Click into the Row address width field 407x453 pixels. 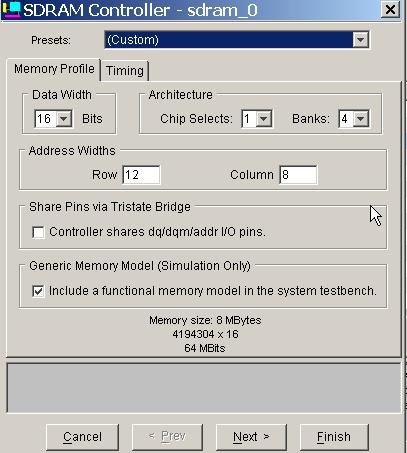[x=141, y=175]
